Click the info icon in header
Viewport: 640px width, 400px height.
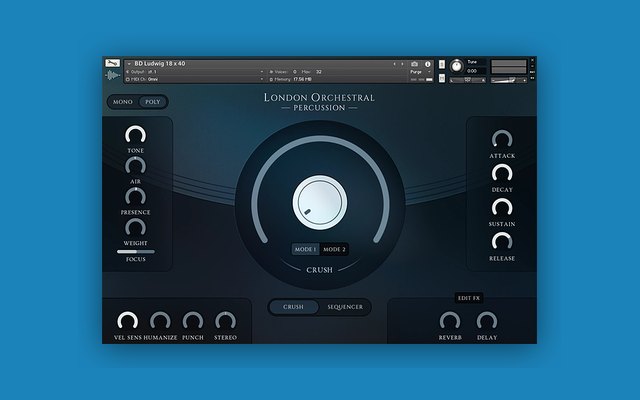tap(427, 64)
